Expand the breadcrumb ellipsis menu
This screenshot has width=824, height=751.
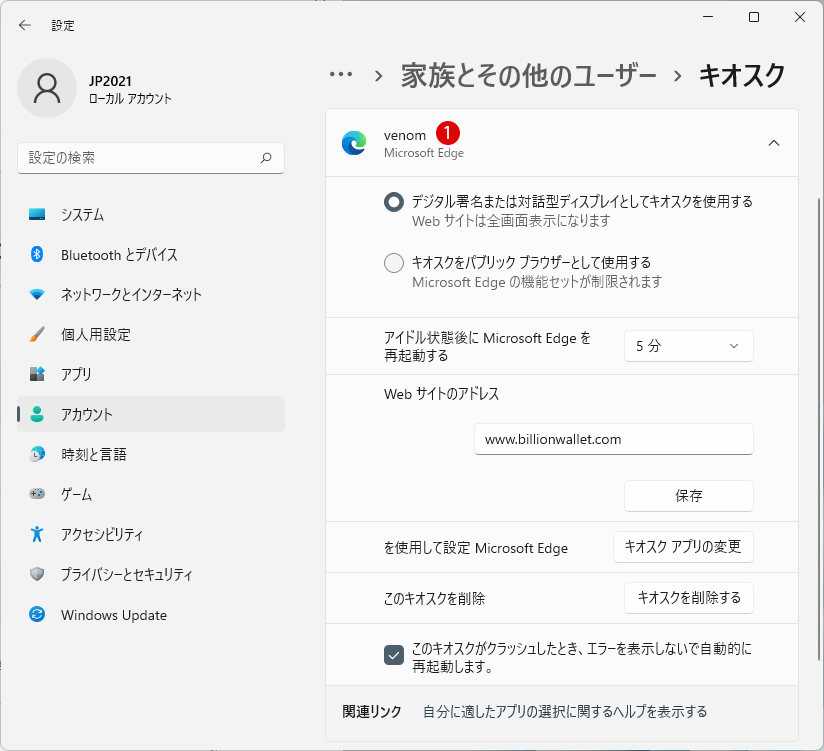tap(341, 75)
